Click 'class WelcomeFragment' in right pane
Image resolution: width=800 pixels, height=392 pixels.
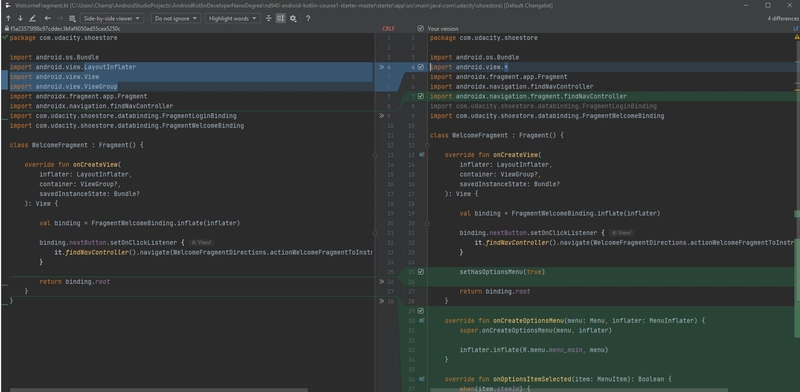pos(470,135)
